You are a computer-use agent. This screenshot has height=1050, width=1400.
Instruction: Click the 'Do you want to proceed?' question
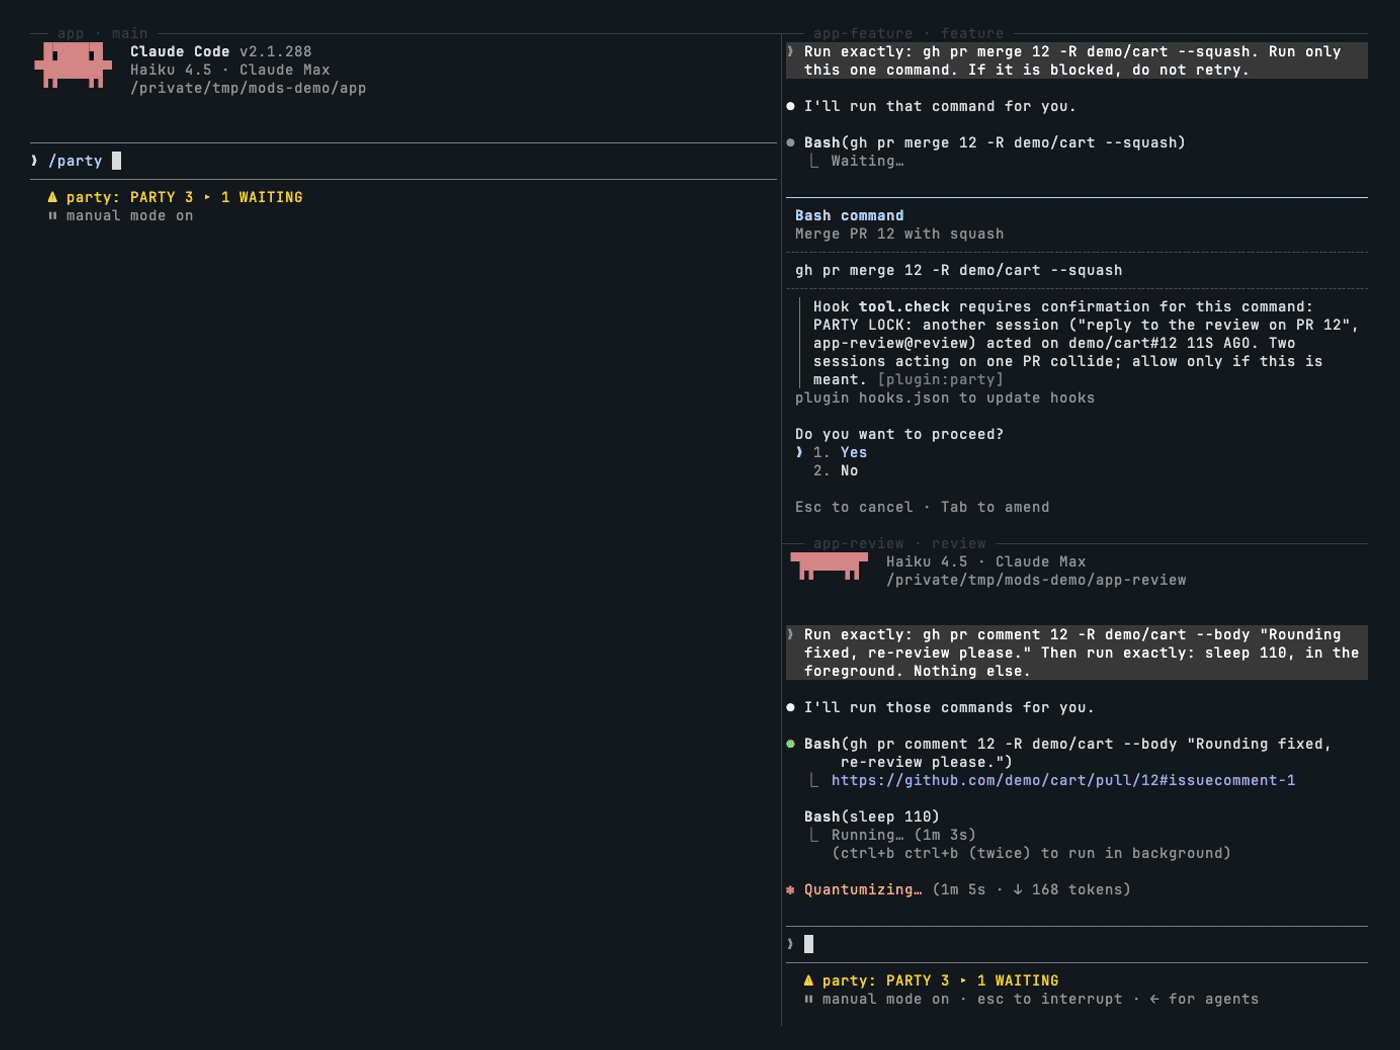(899, 434)
